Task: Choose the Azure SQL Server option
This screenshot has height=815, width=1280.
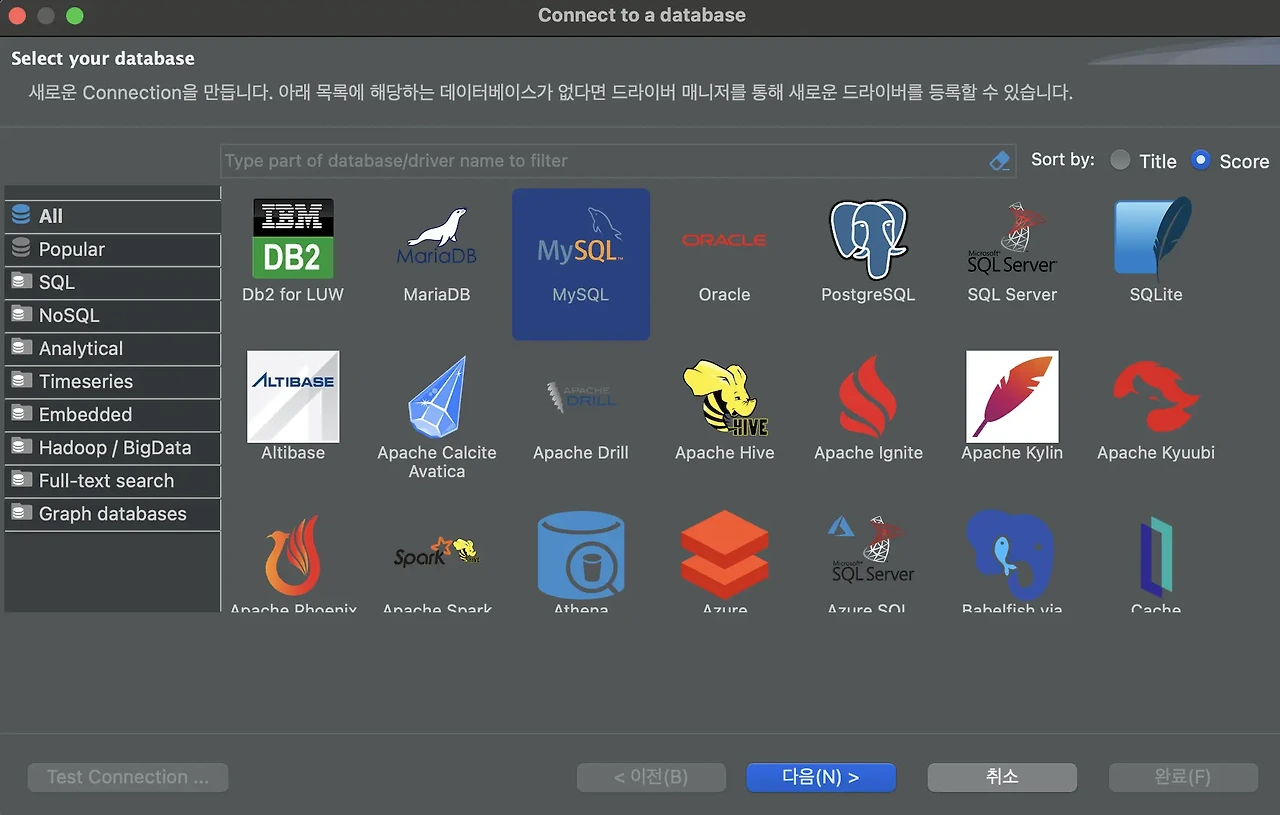Action: [x=868, y=560]
